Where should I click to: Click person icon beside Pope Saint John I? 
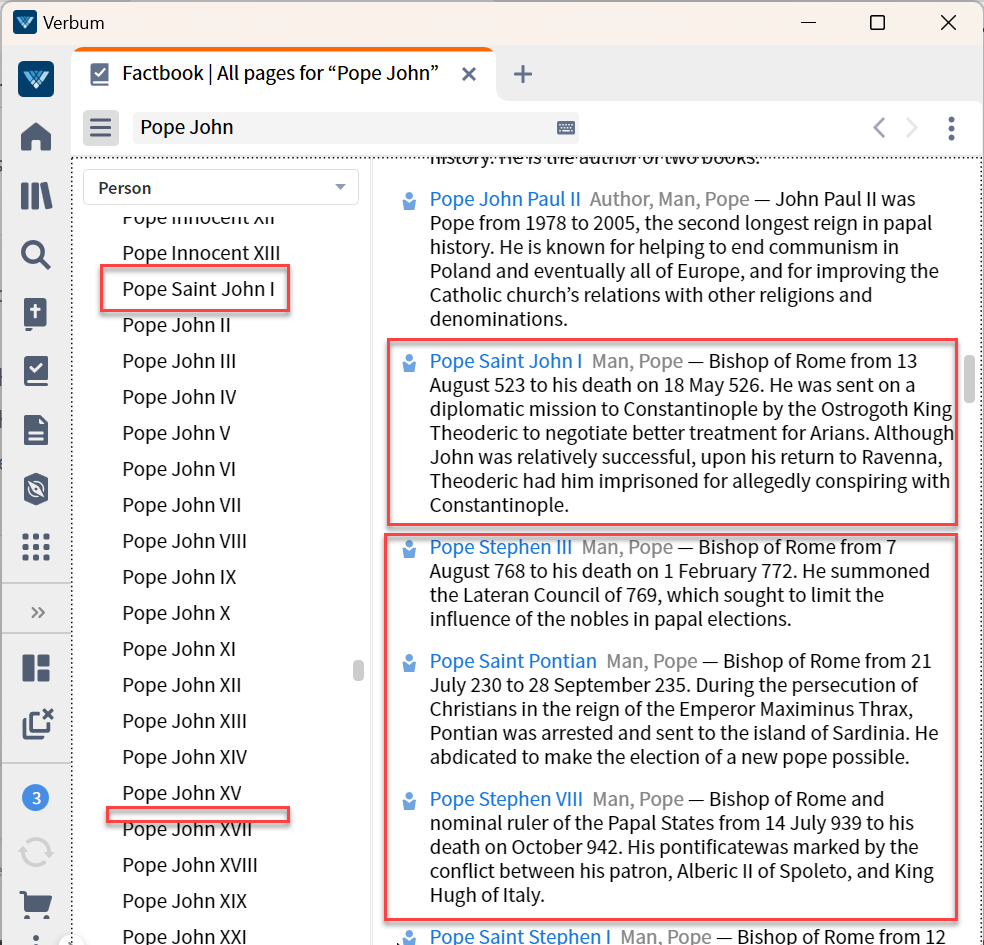(x=409, y=363)
